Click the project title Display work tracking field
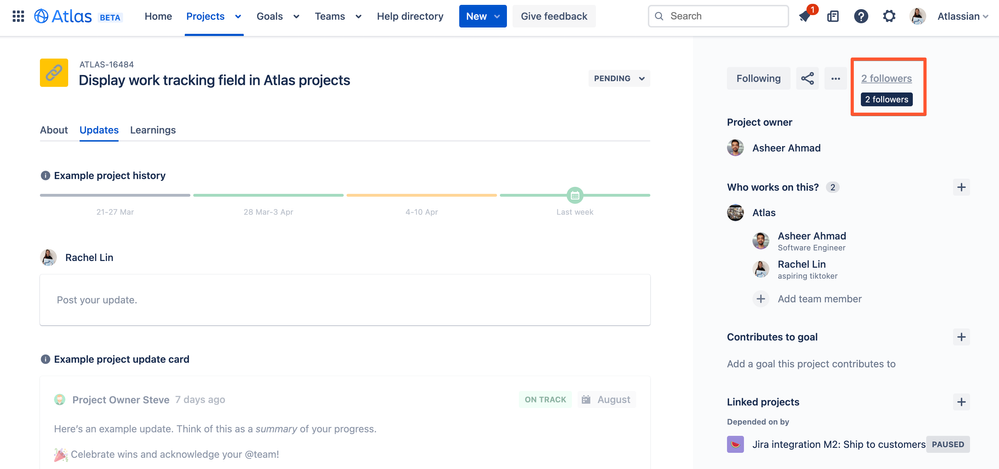999x469 pixels. point(214,80)
